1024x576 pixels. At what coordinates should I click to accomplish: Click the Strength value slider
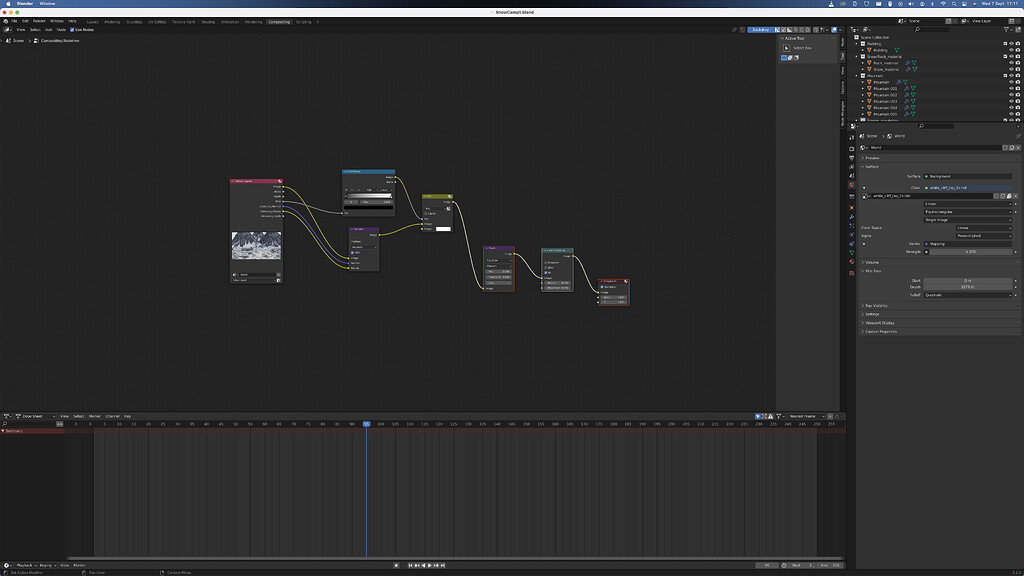tap(971, 251)
